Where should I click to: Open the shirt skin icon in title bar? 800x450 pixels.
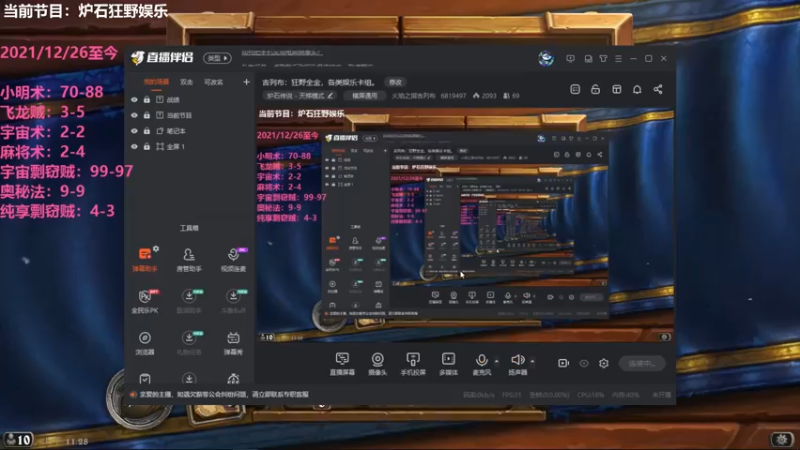click(x=604, y=59)
